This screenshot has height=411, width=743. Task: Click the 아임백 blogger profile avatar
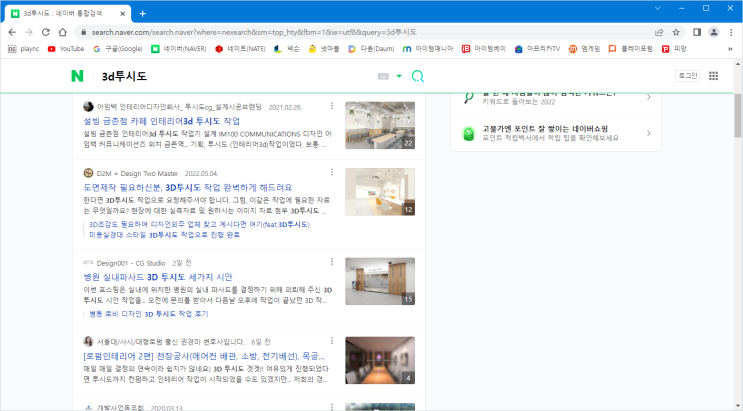click(88, 107)
